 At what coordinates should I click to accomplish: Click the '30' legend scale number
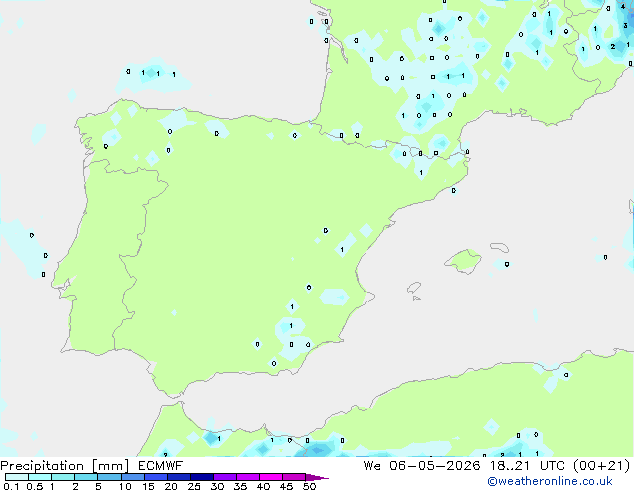(x=217, y=486)
